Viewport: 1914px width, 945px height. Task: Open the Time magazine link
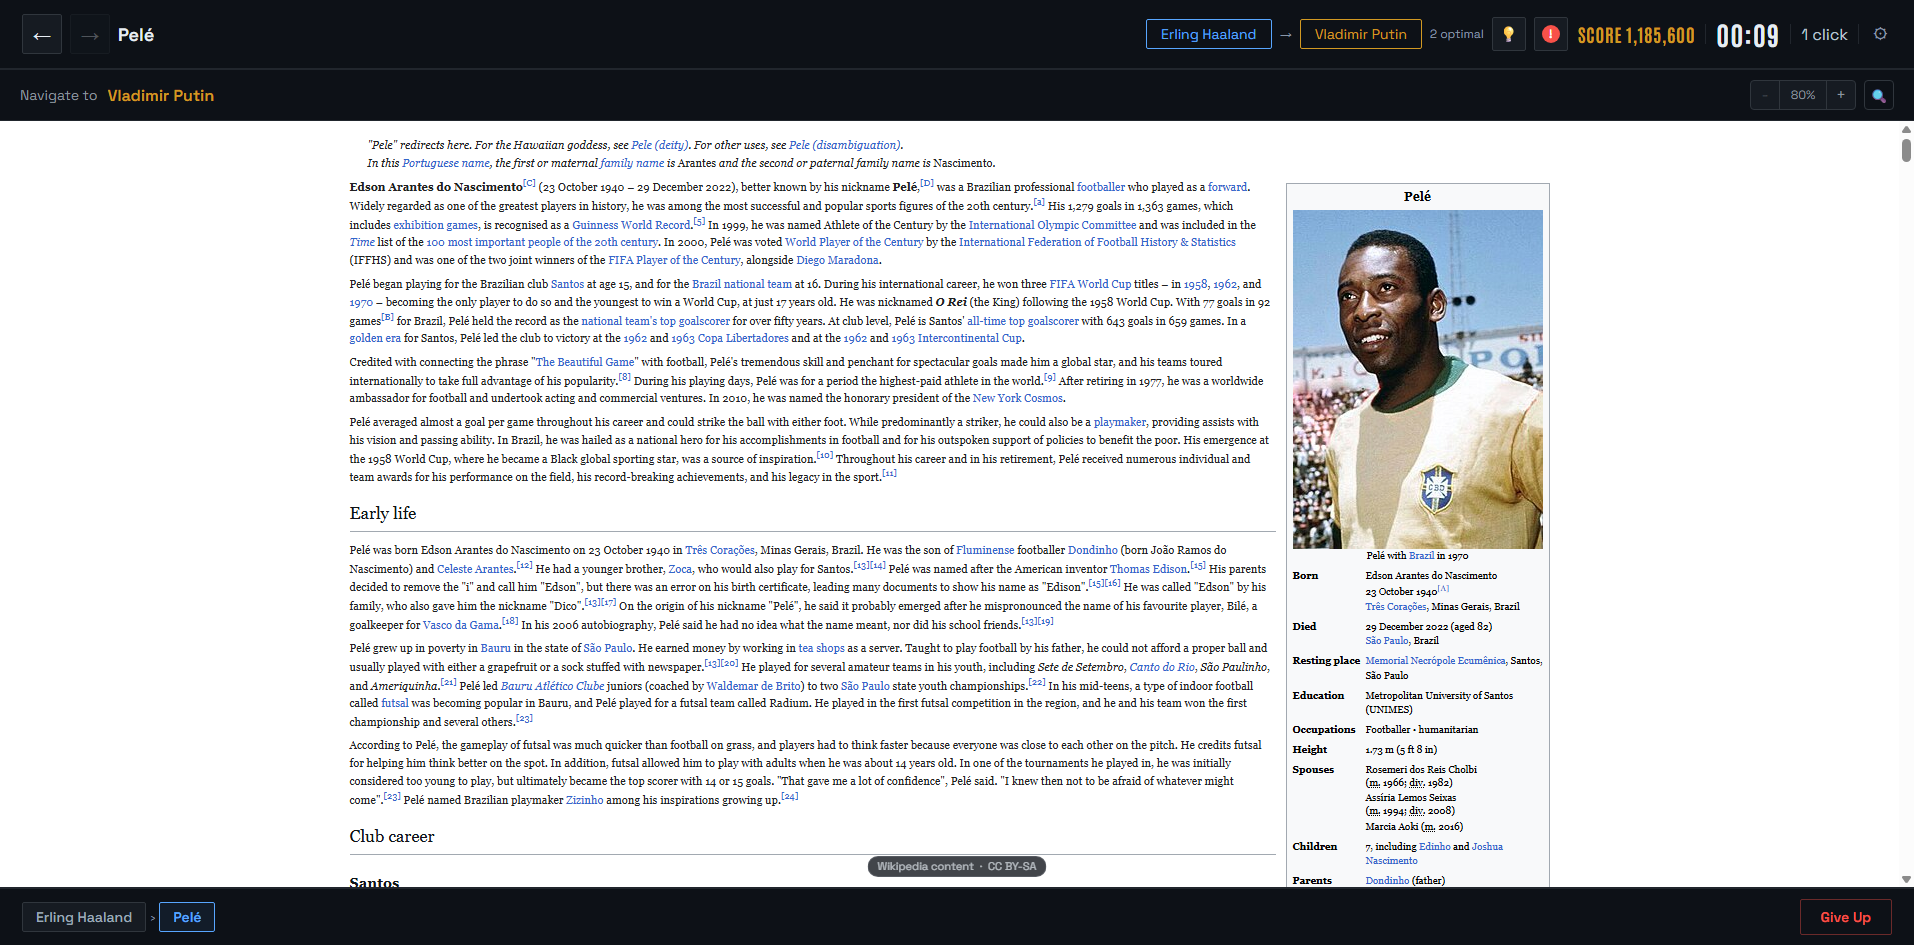tap(362, 242)
